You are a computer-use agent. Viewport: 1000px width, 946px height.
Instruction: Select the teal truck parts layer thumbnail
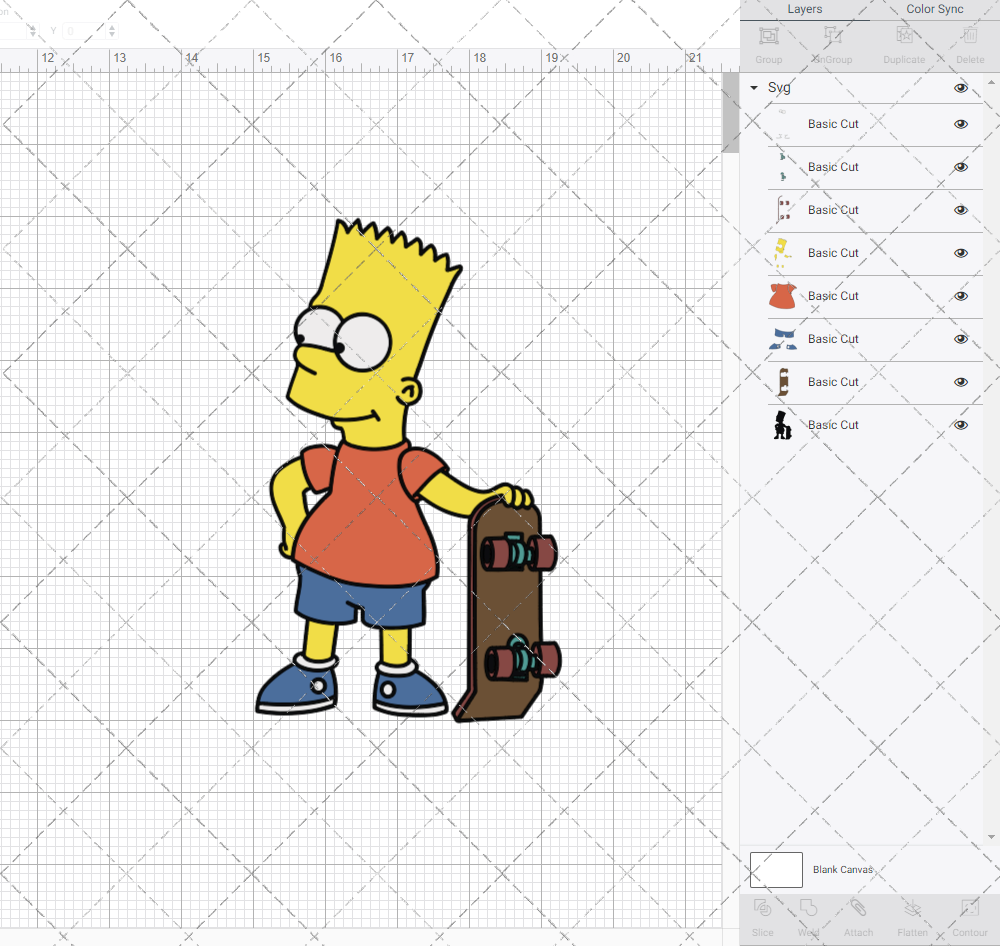[783, 167]
